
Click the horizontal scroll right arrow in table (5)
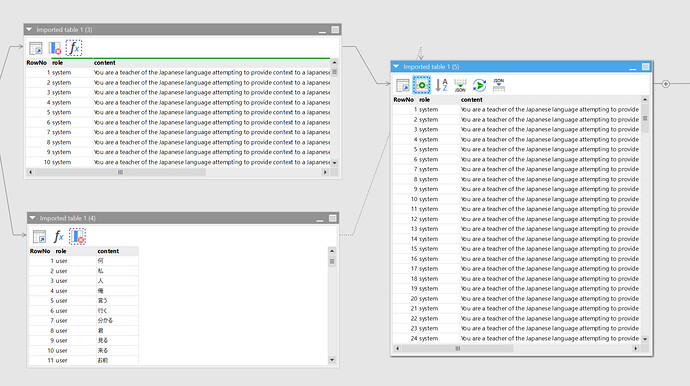coord(635,348)
